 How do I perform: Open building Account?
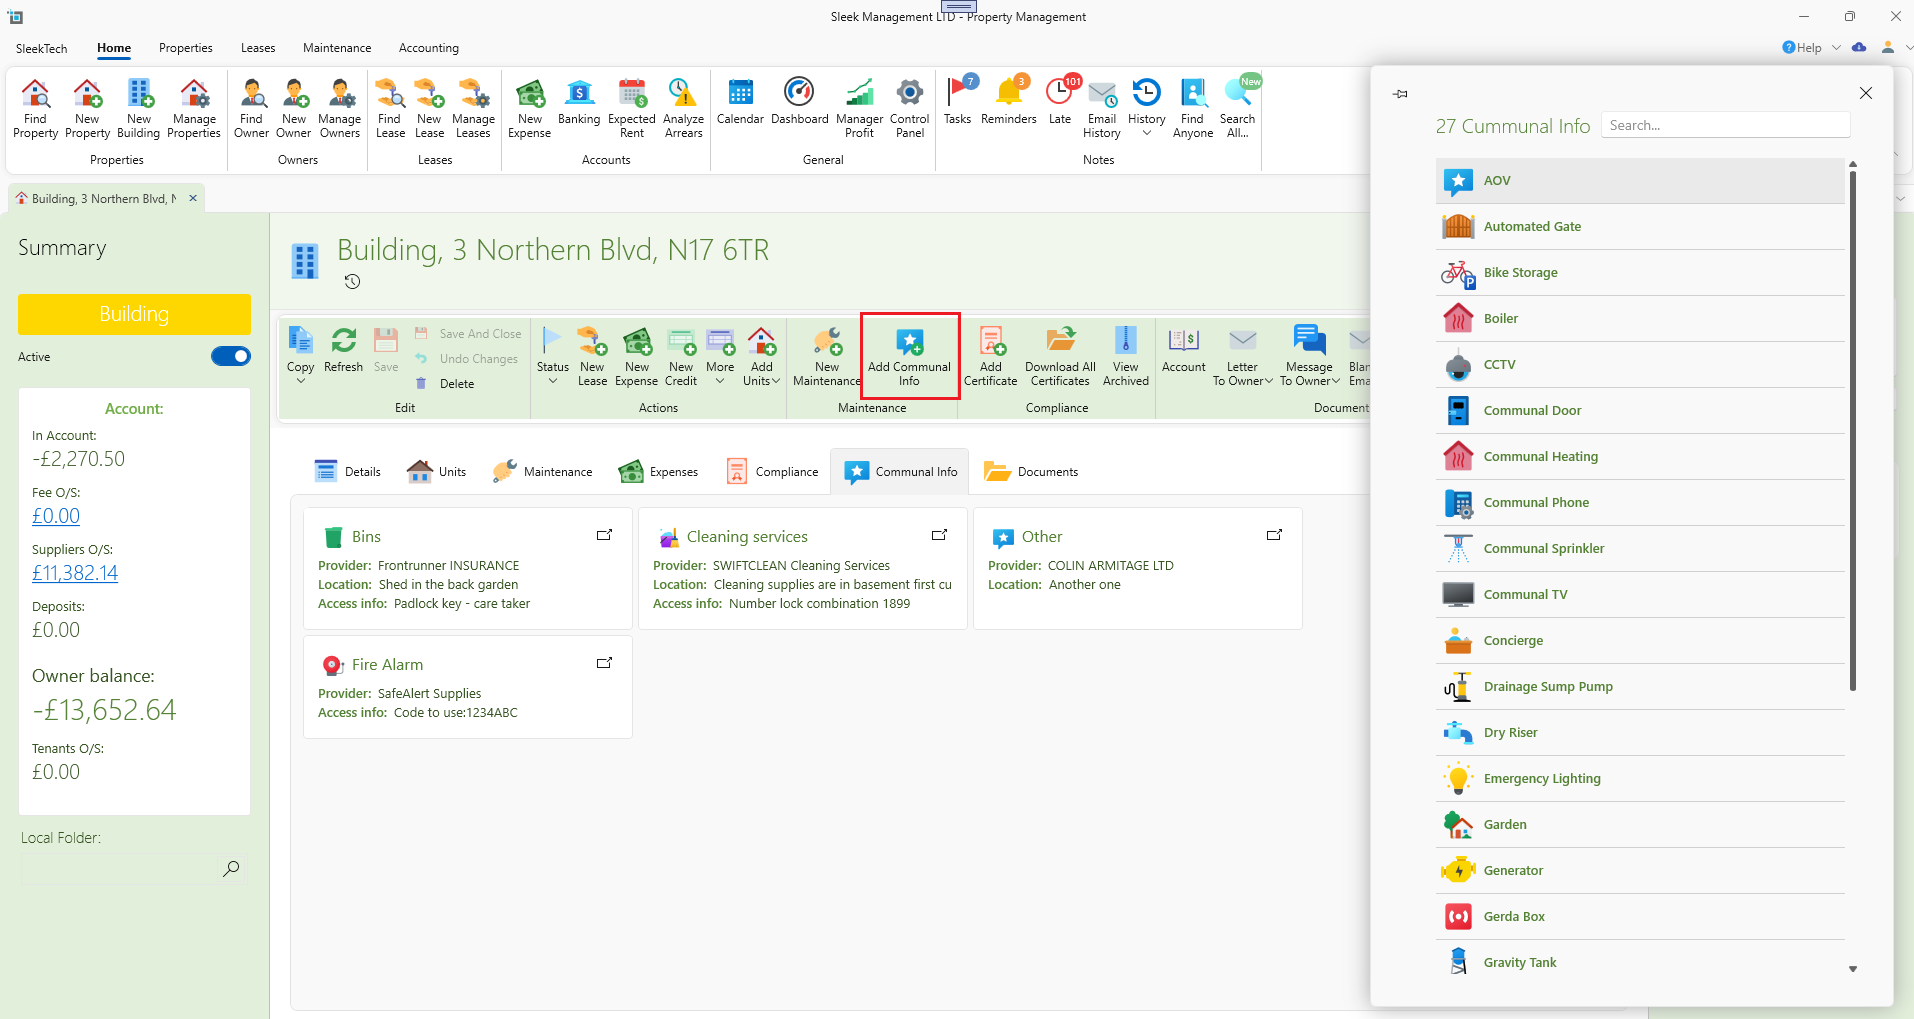[1184, 350]
